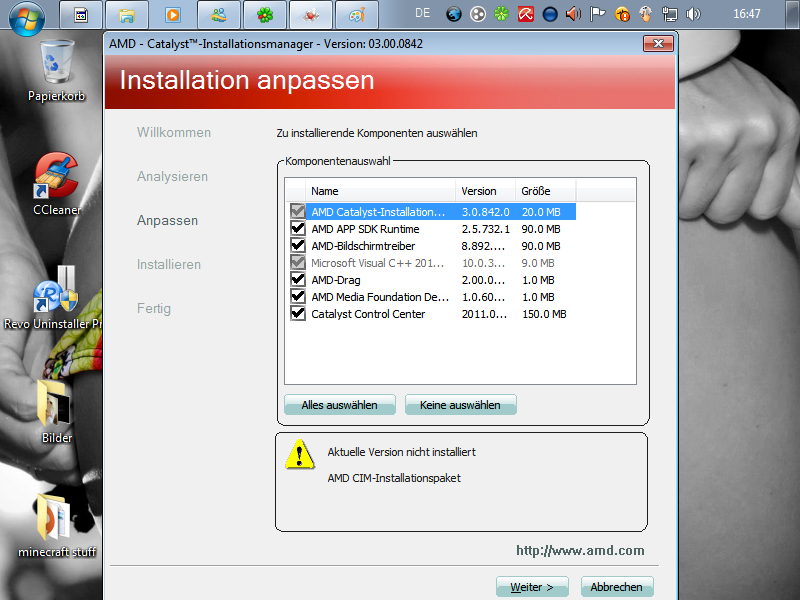
Task: Open Action Center flag tray icon
Action: click(597, 14)
